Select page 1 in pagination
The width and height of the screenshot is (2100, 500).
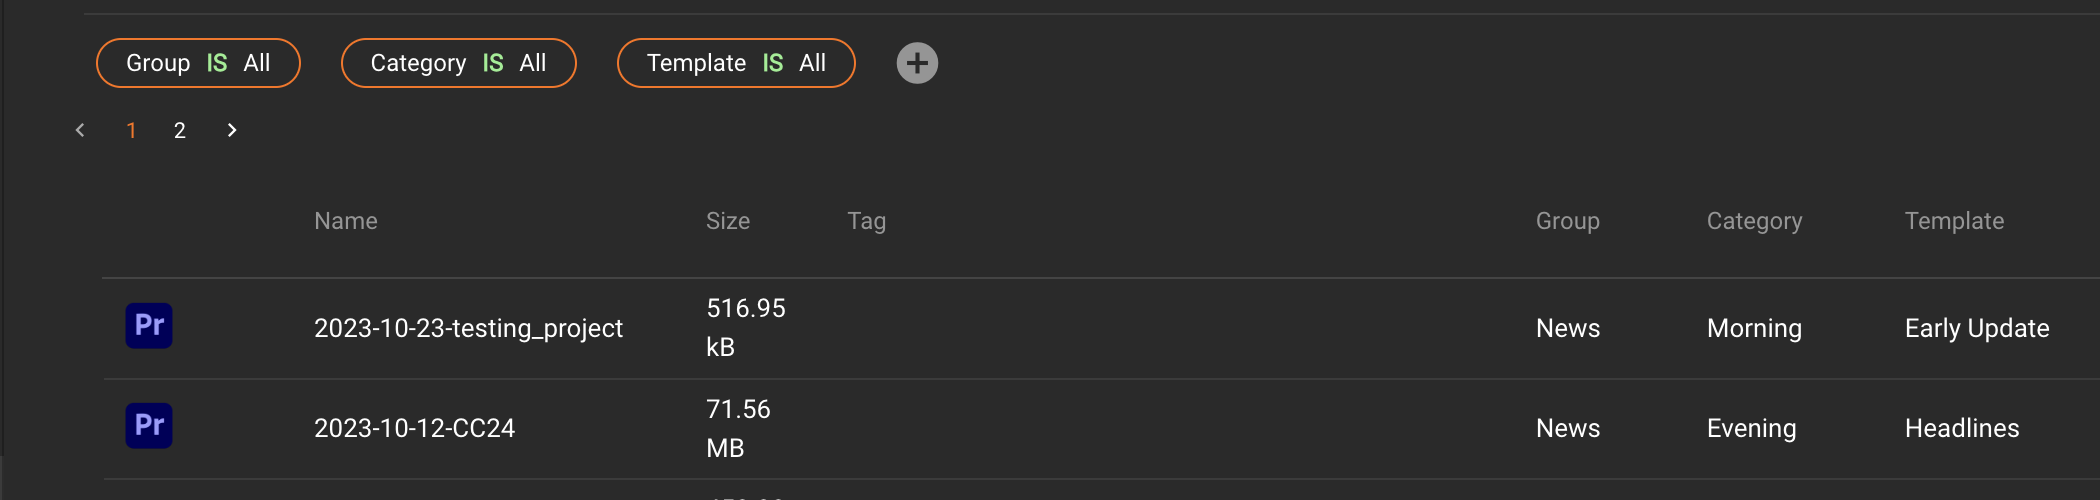[131, 130]
